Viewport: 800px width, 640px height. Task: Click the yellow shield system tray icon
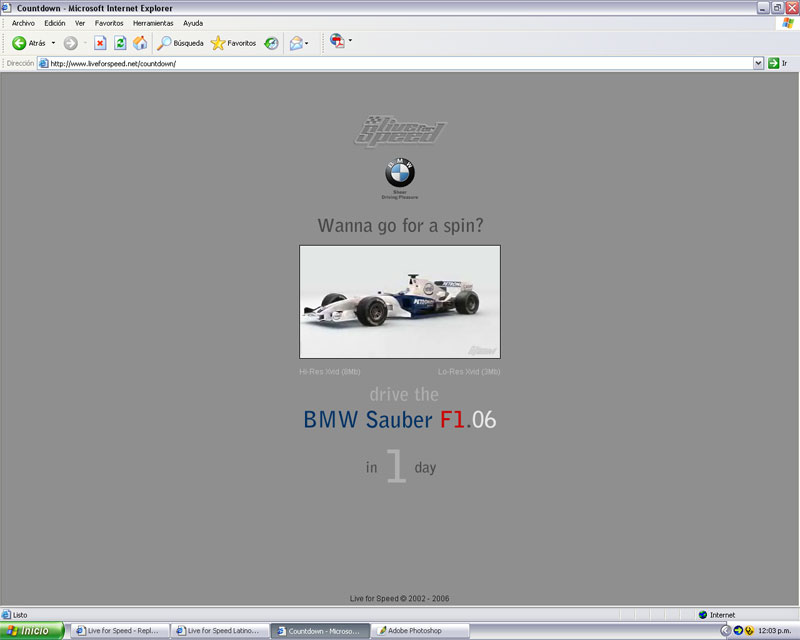tap(749, 631)
